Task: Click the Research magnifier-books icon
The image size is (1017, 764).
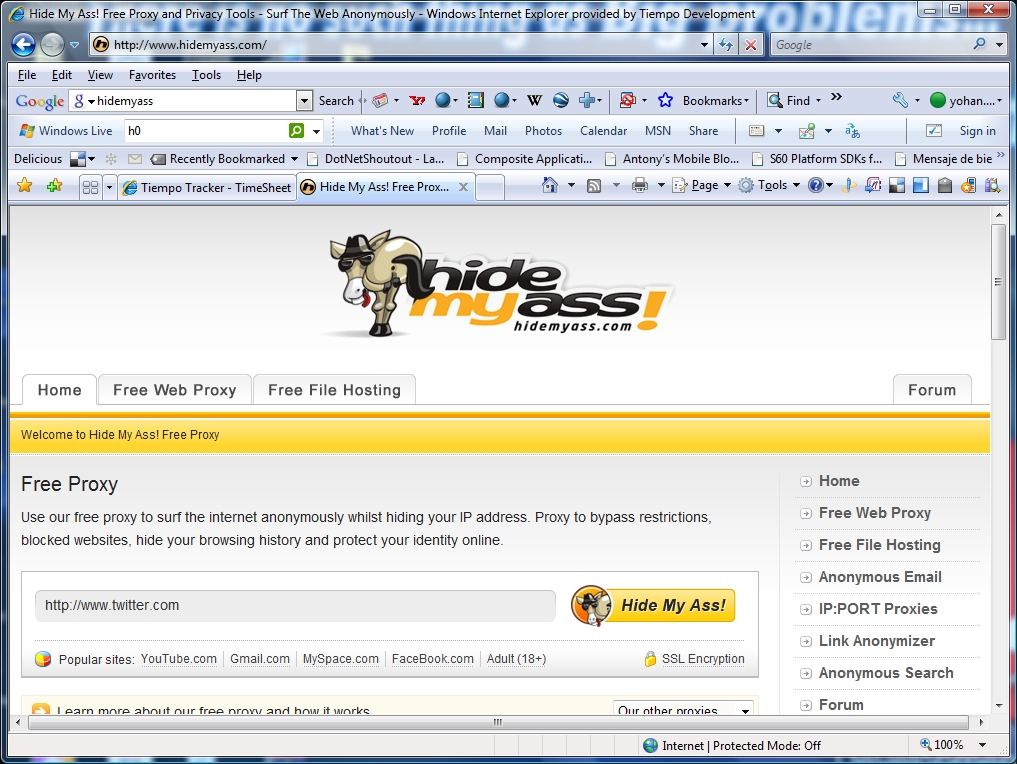Action: (x=992, y=185)
